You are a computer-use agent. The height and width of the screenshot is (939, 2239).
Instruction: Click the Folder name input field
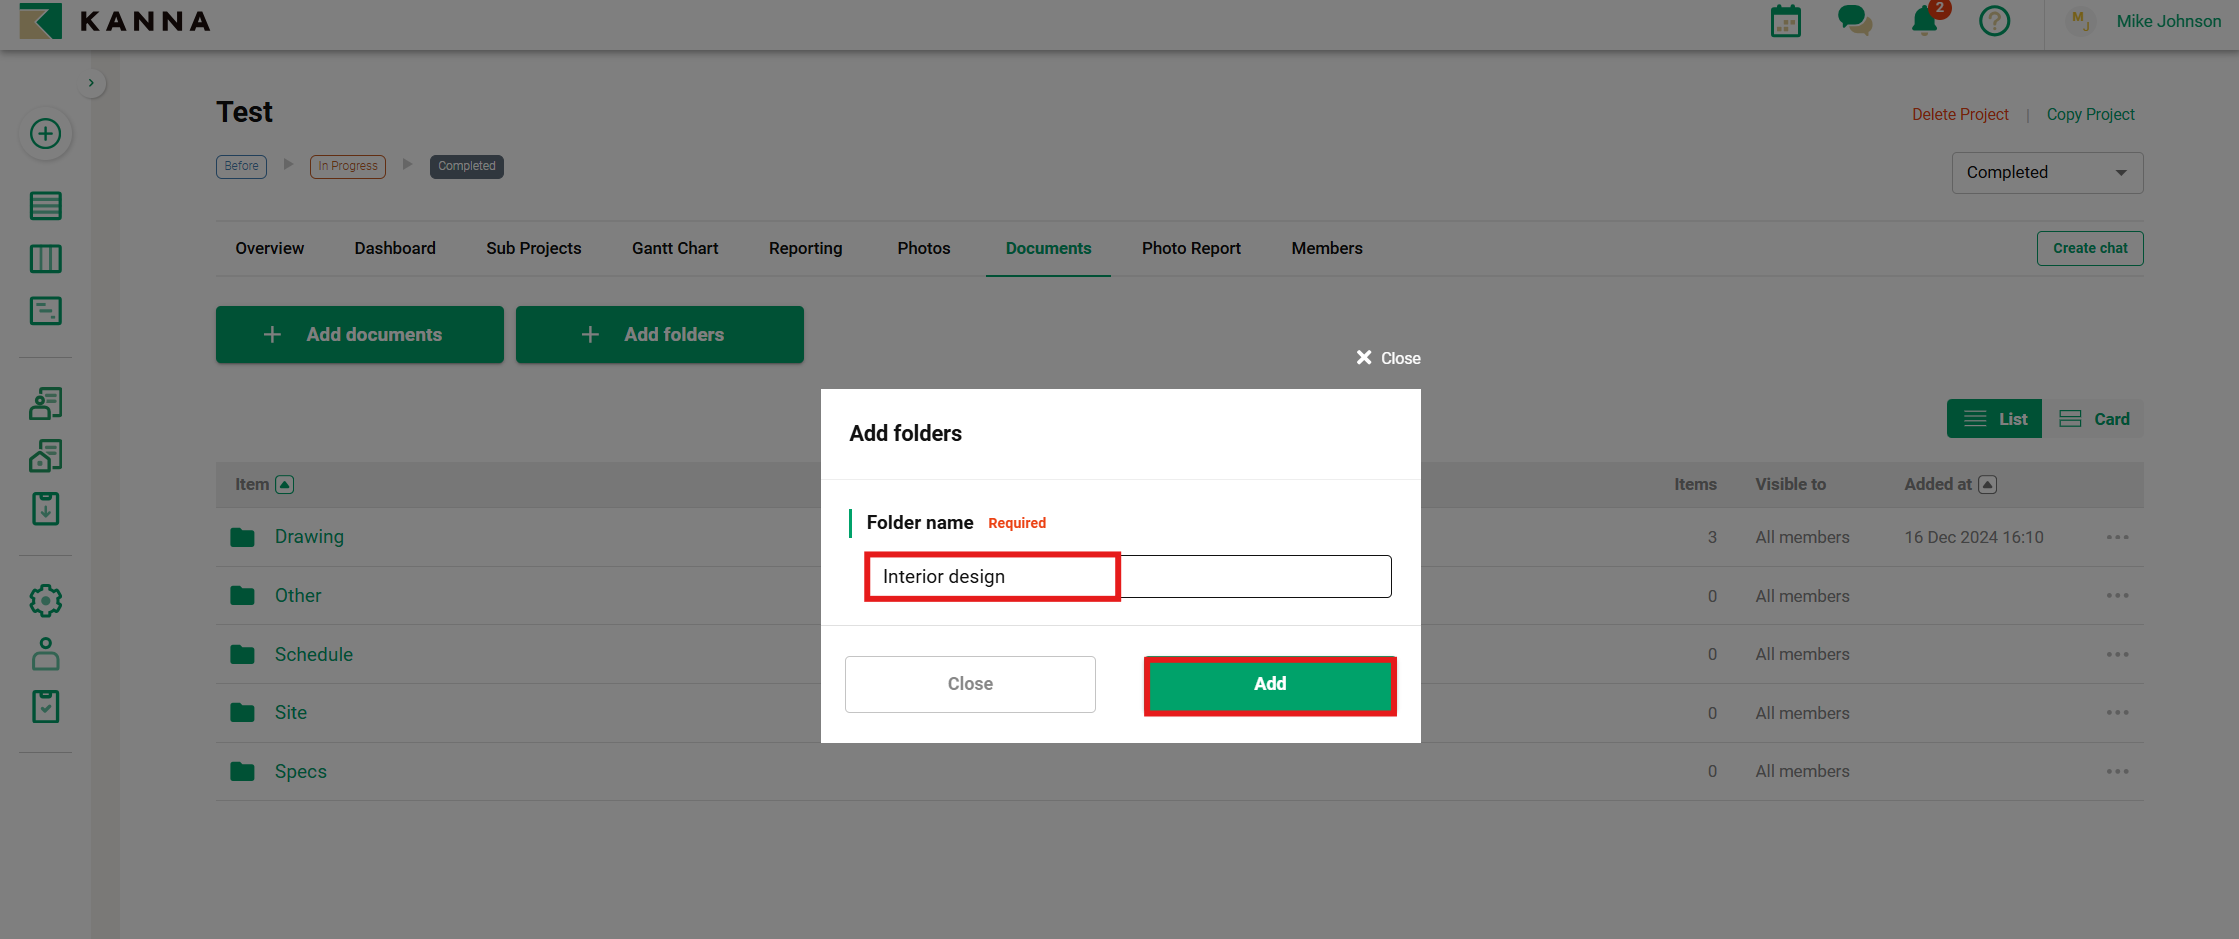[x=1127, y=577]
